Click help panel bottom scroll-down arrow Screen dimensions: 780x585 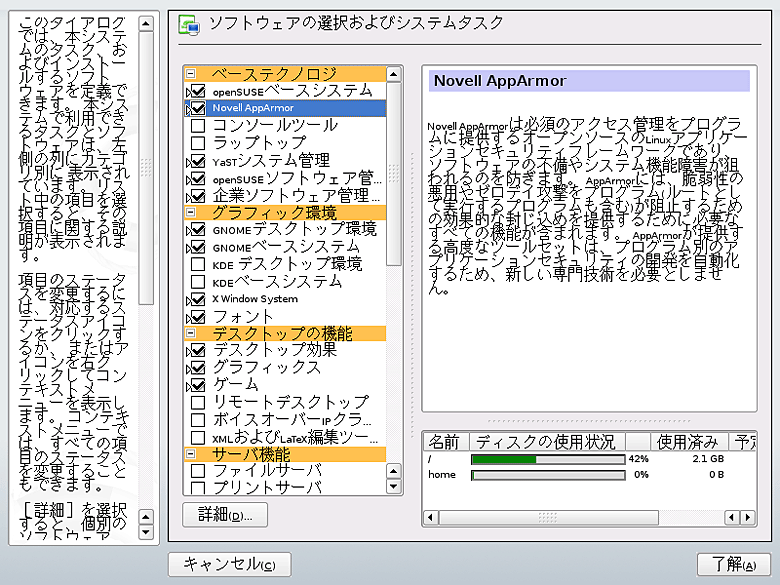point(146,532)
